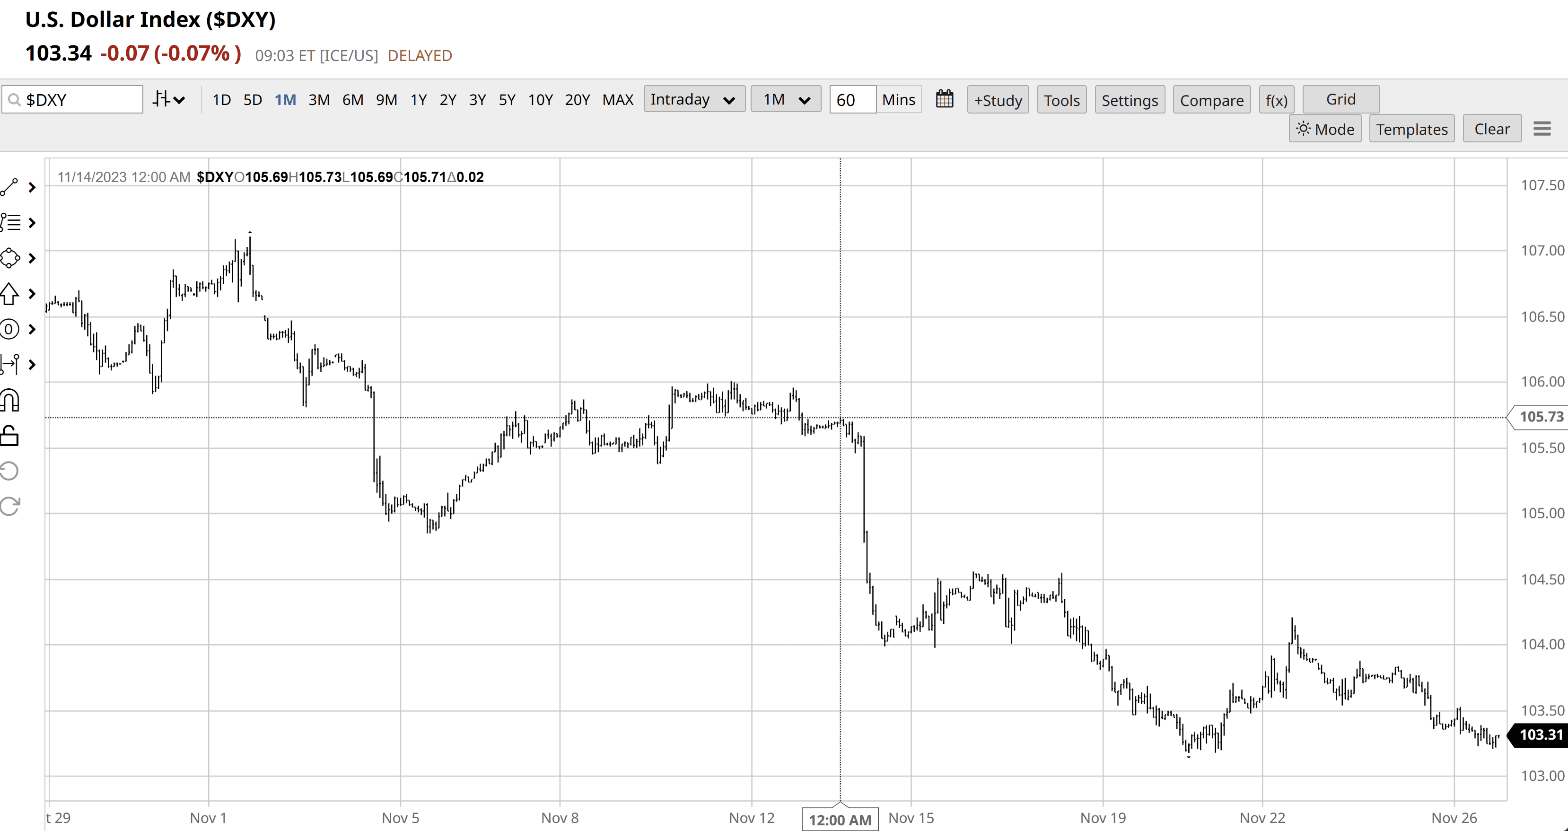Select the trend line drawing tool
The height and width of the screenshot is (831, 1568).
(x=10, y=187)
